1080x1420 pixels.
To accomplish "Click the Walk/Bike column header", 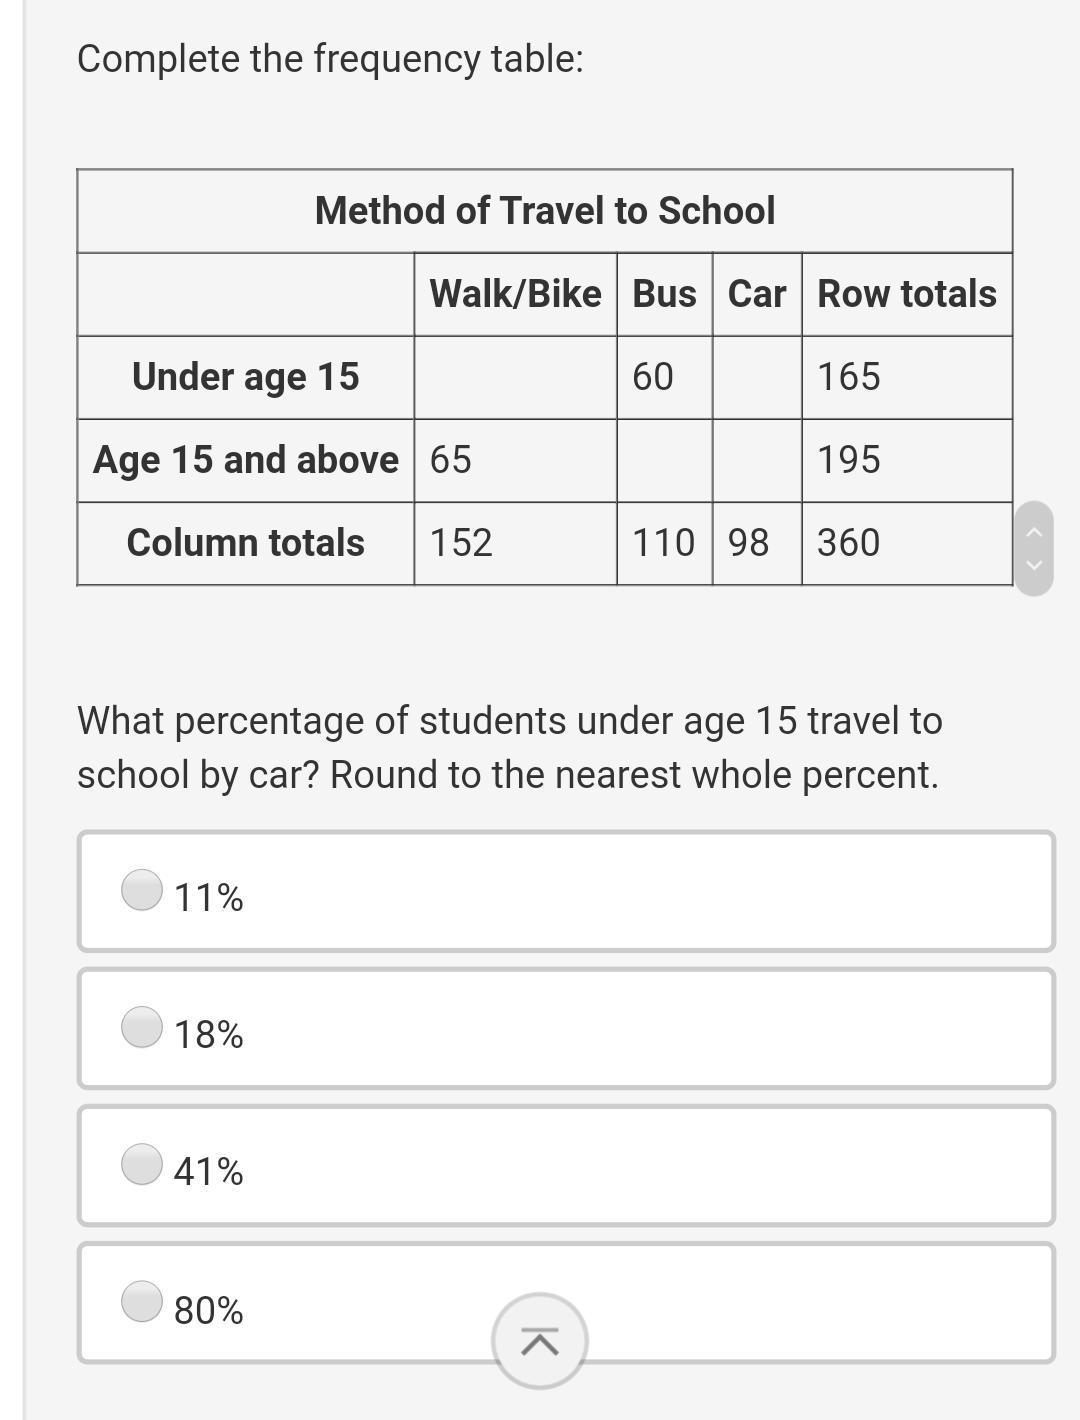I will (x=515, y=294).
